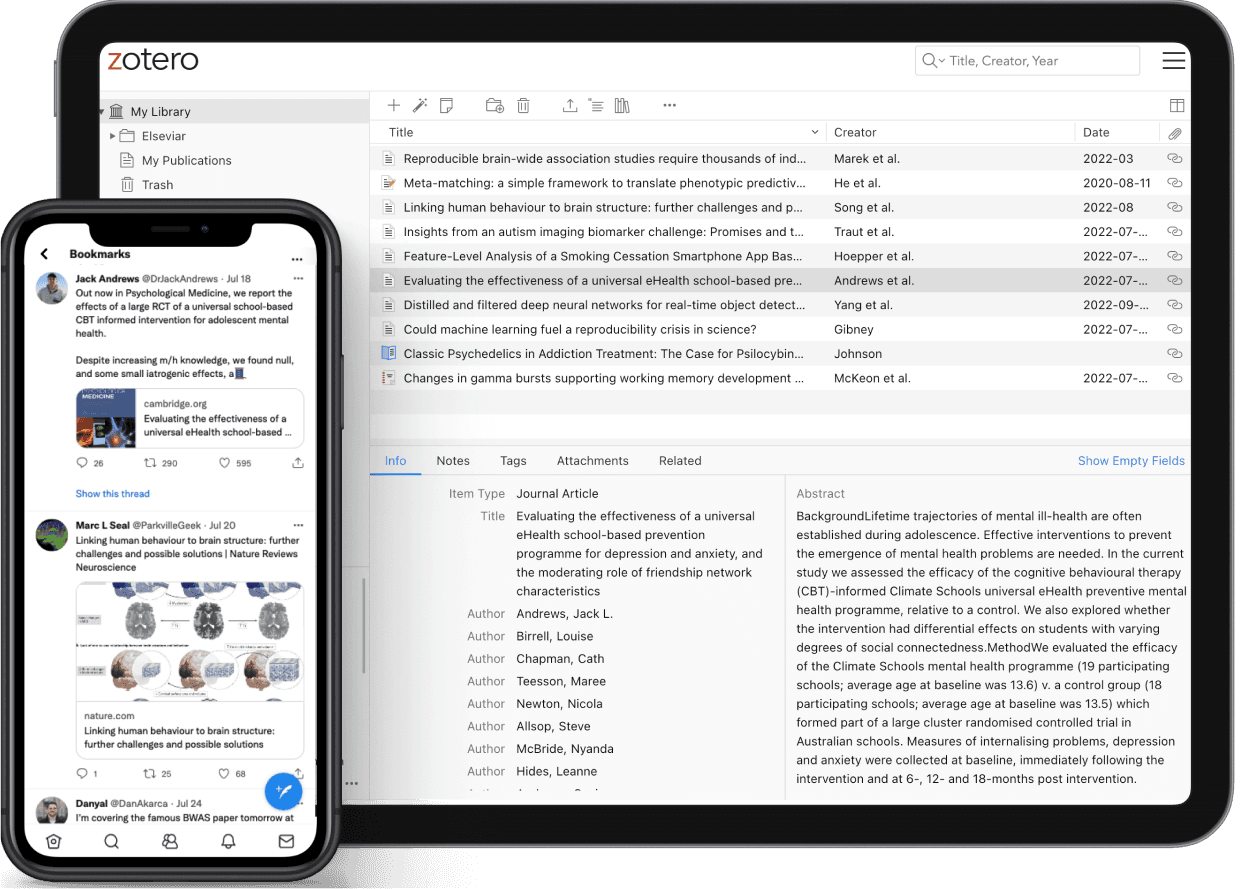
Task: Like the Marc L Seal tweet
Action: (x=224, y=774)
